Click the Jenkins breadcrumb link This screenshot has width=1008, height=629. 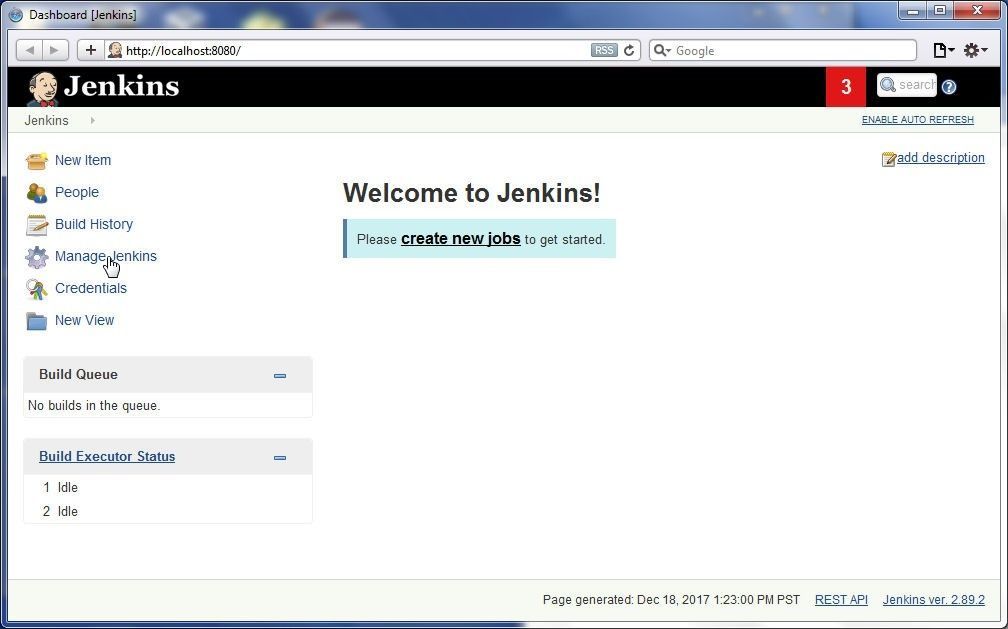(x=46, y=120)
